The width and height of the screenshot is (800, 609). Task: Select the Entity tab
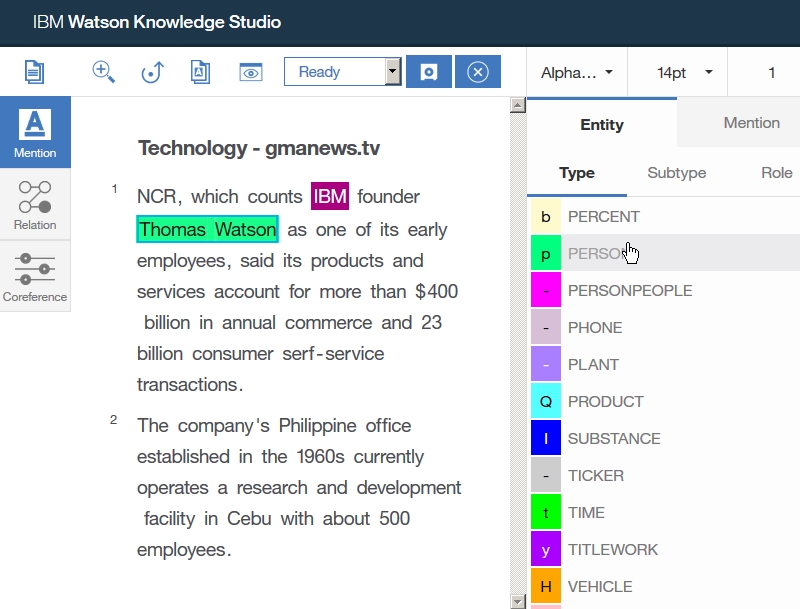602,124
